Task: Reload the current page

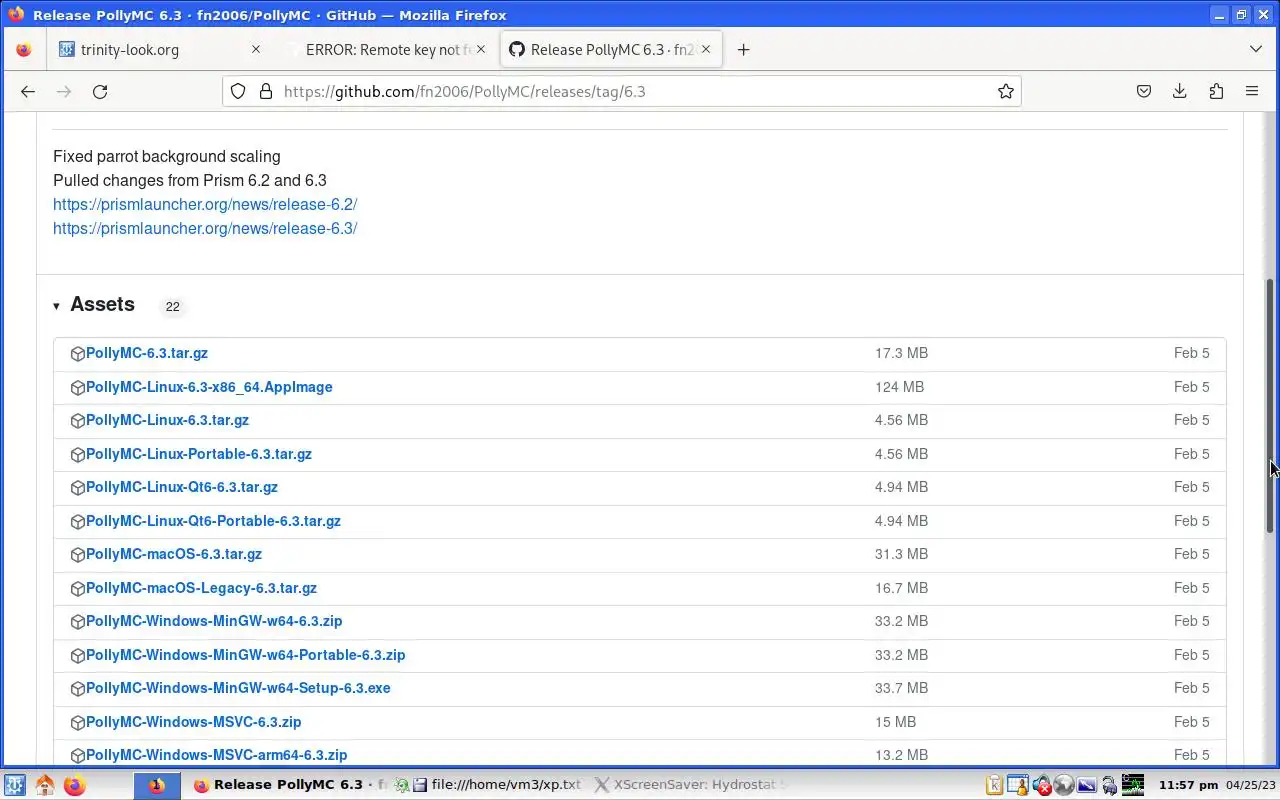Action: click(100, 91)
